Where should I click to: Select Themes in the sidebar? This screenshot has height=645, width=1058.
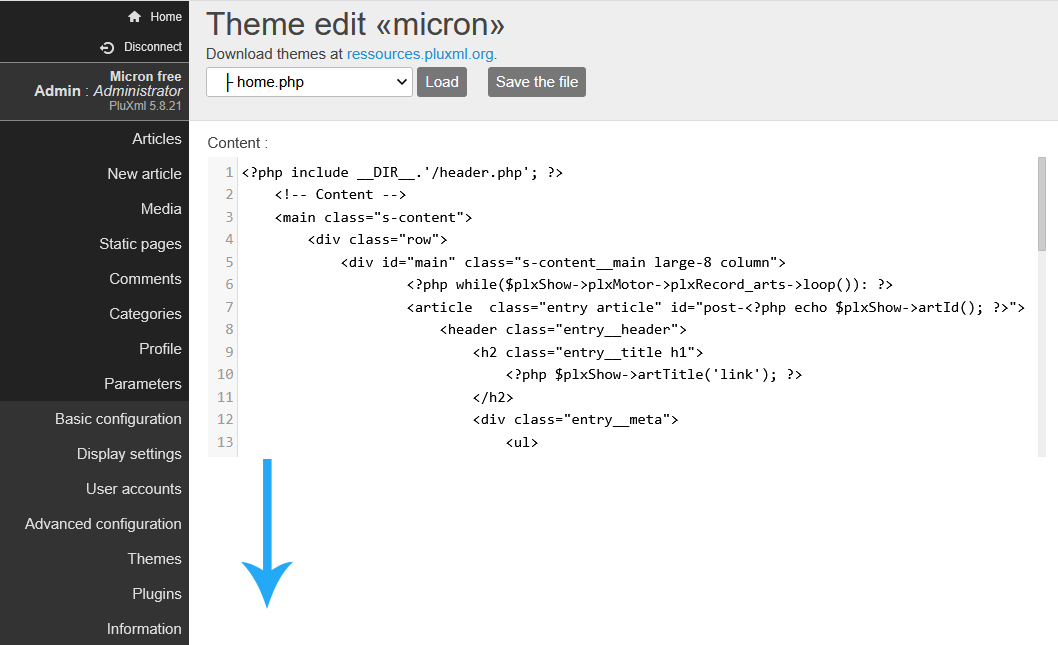pyautogui.click(x=154, y=559)
